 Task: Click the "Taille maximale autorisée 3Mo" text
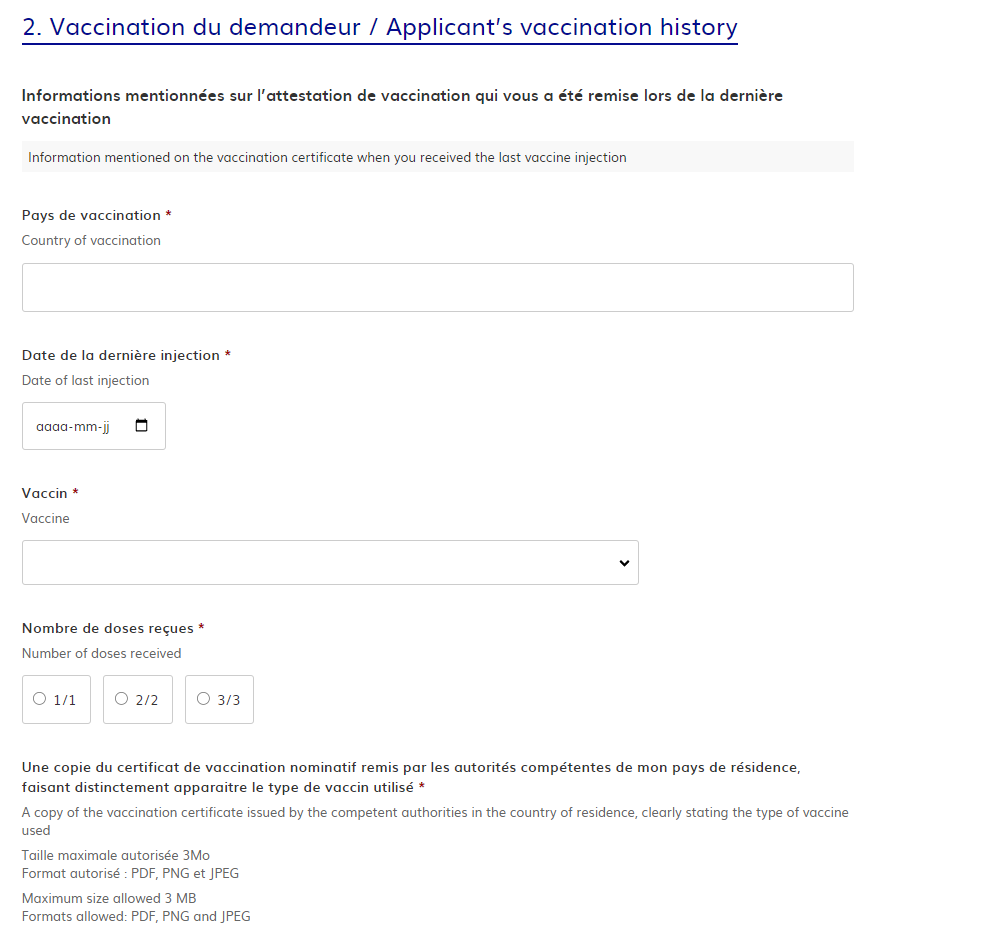point(113,855)
